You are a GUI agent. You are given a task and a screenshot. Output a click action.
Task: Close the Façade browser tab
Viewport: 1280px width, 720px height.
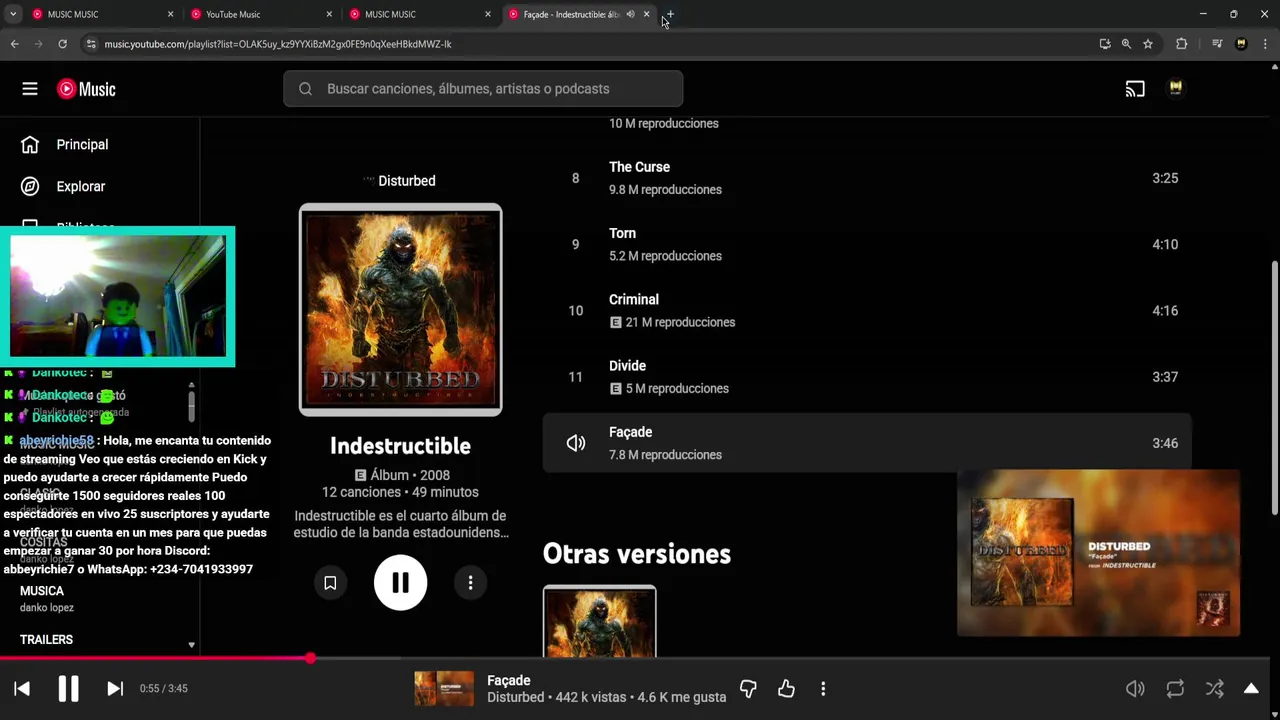pyautogui.click(x=647, y=14)
